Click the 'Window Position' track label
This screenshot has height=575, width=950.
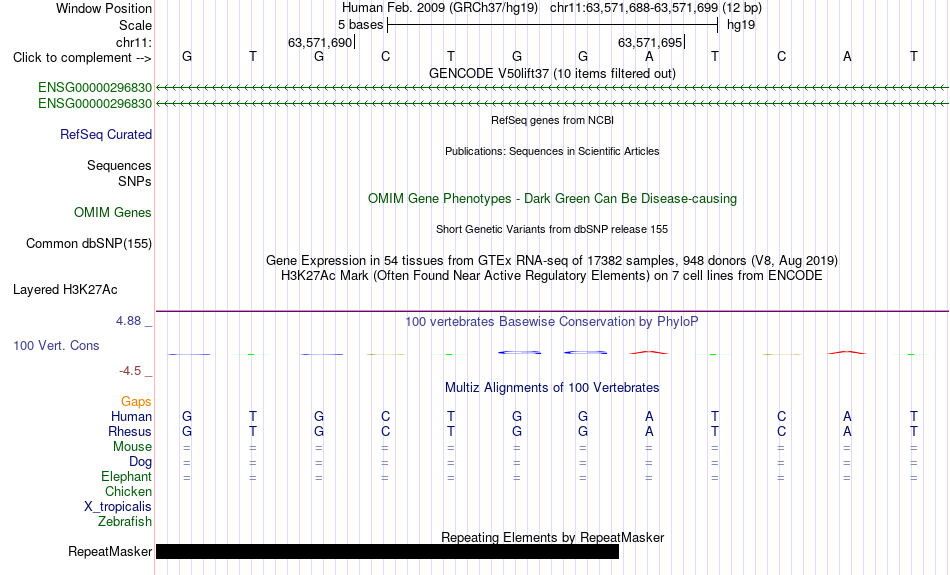(104, 8)
